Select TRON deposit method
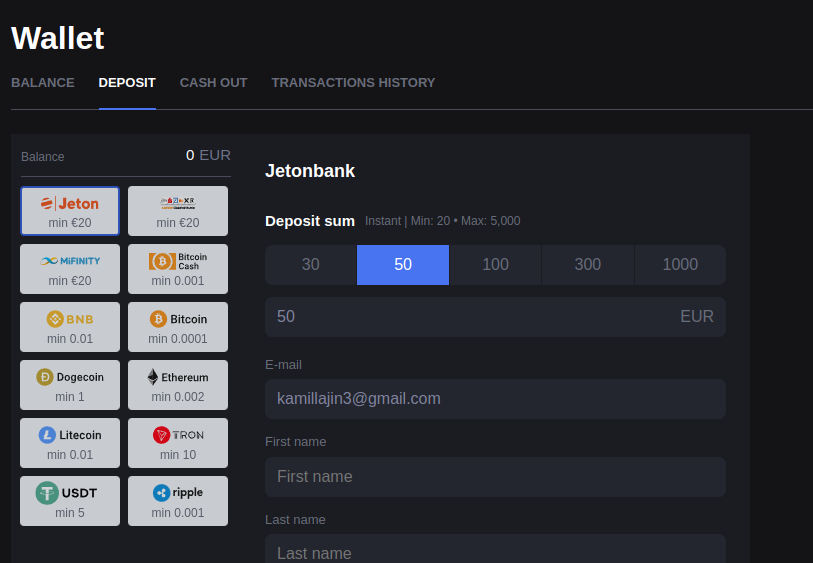The width and height of the screenshot is (813, 563). click(x=178, y=443)
